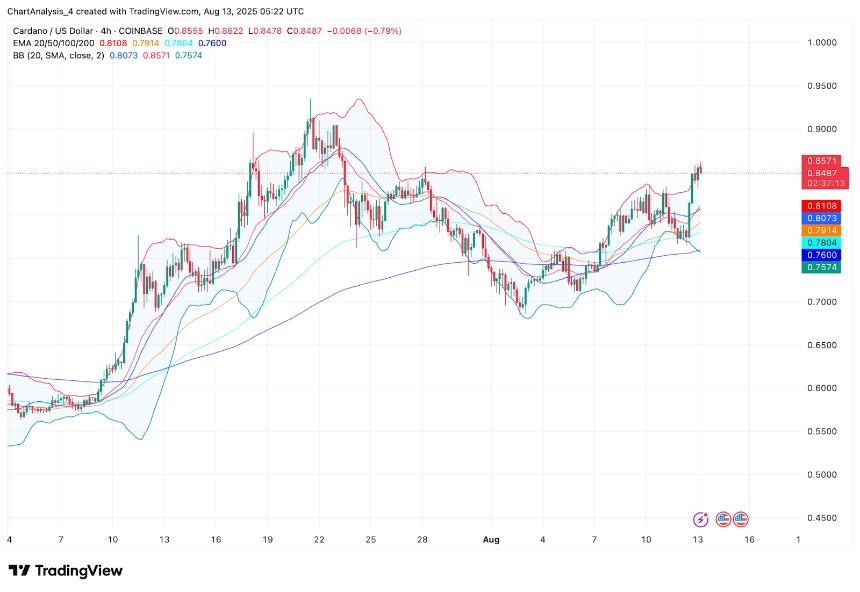
Task: Click the 1.0000 price scale level
Action: click(x=822, y=43)
